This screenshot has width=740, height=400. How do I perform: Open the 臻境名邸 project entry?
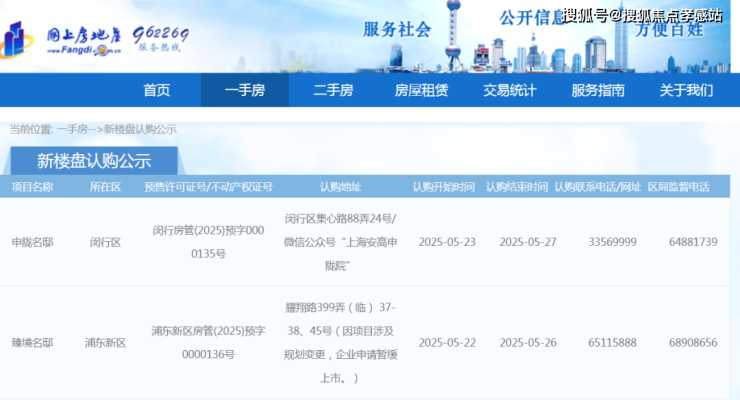point(32,343)
